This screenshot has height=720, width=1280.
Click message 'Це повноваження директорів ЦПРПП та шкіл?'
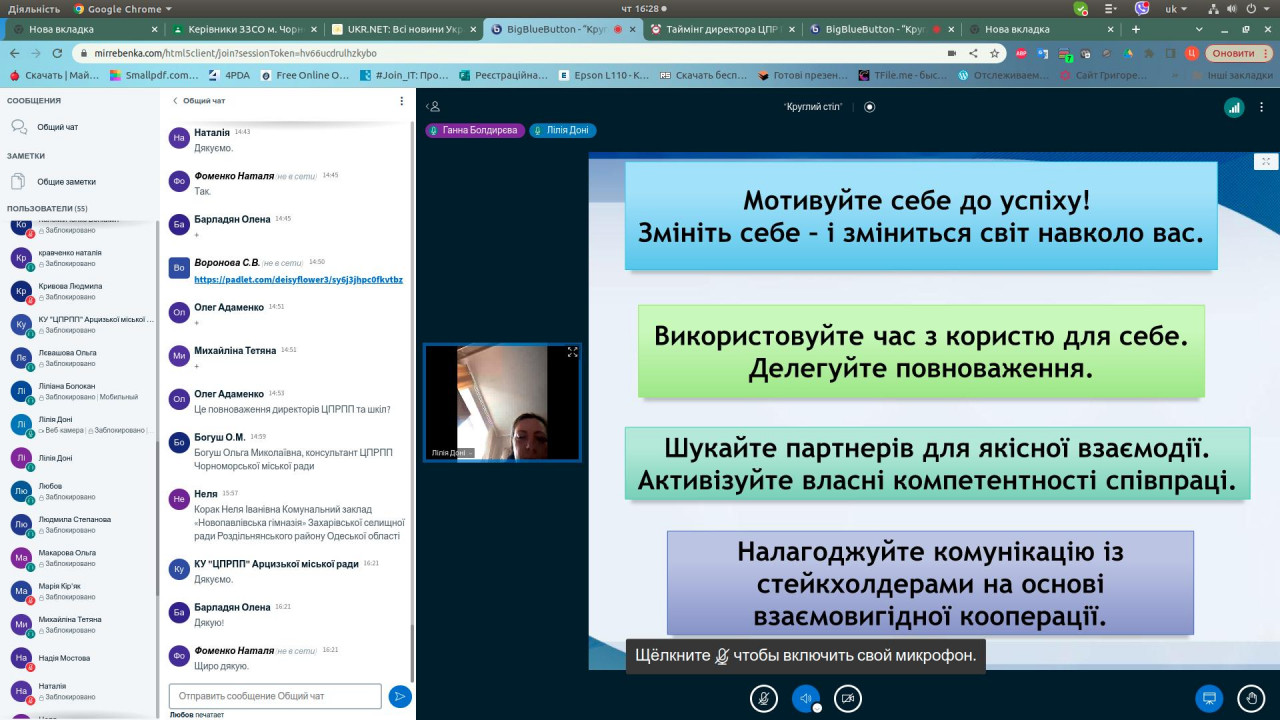pyautogui.click(x=292, y=409)
